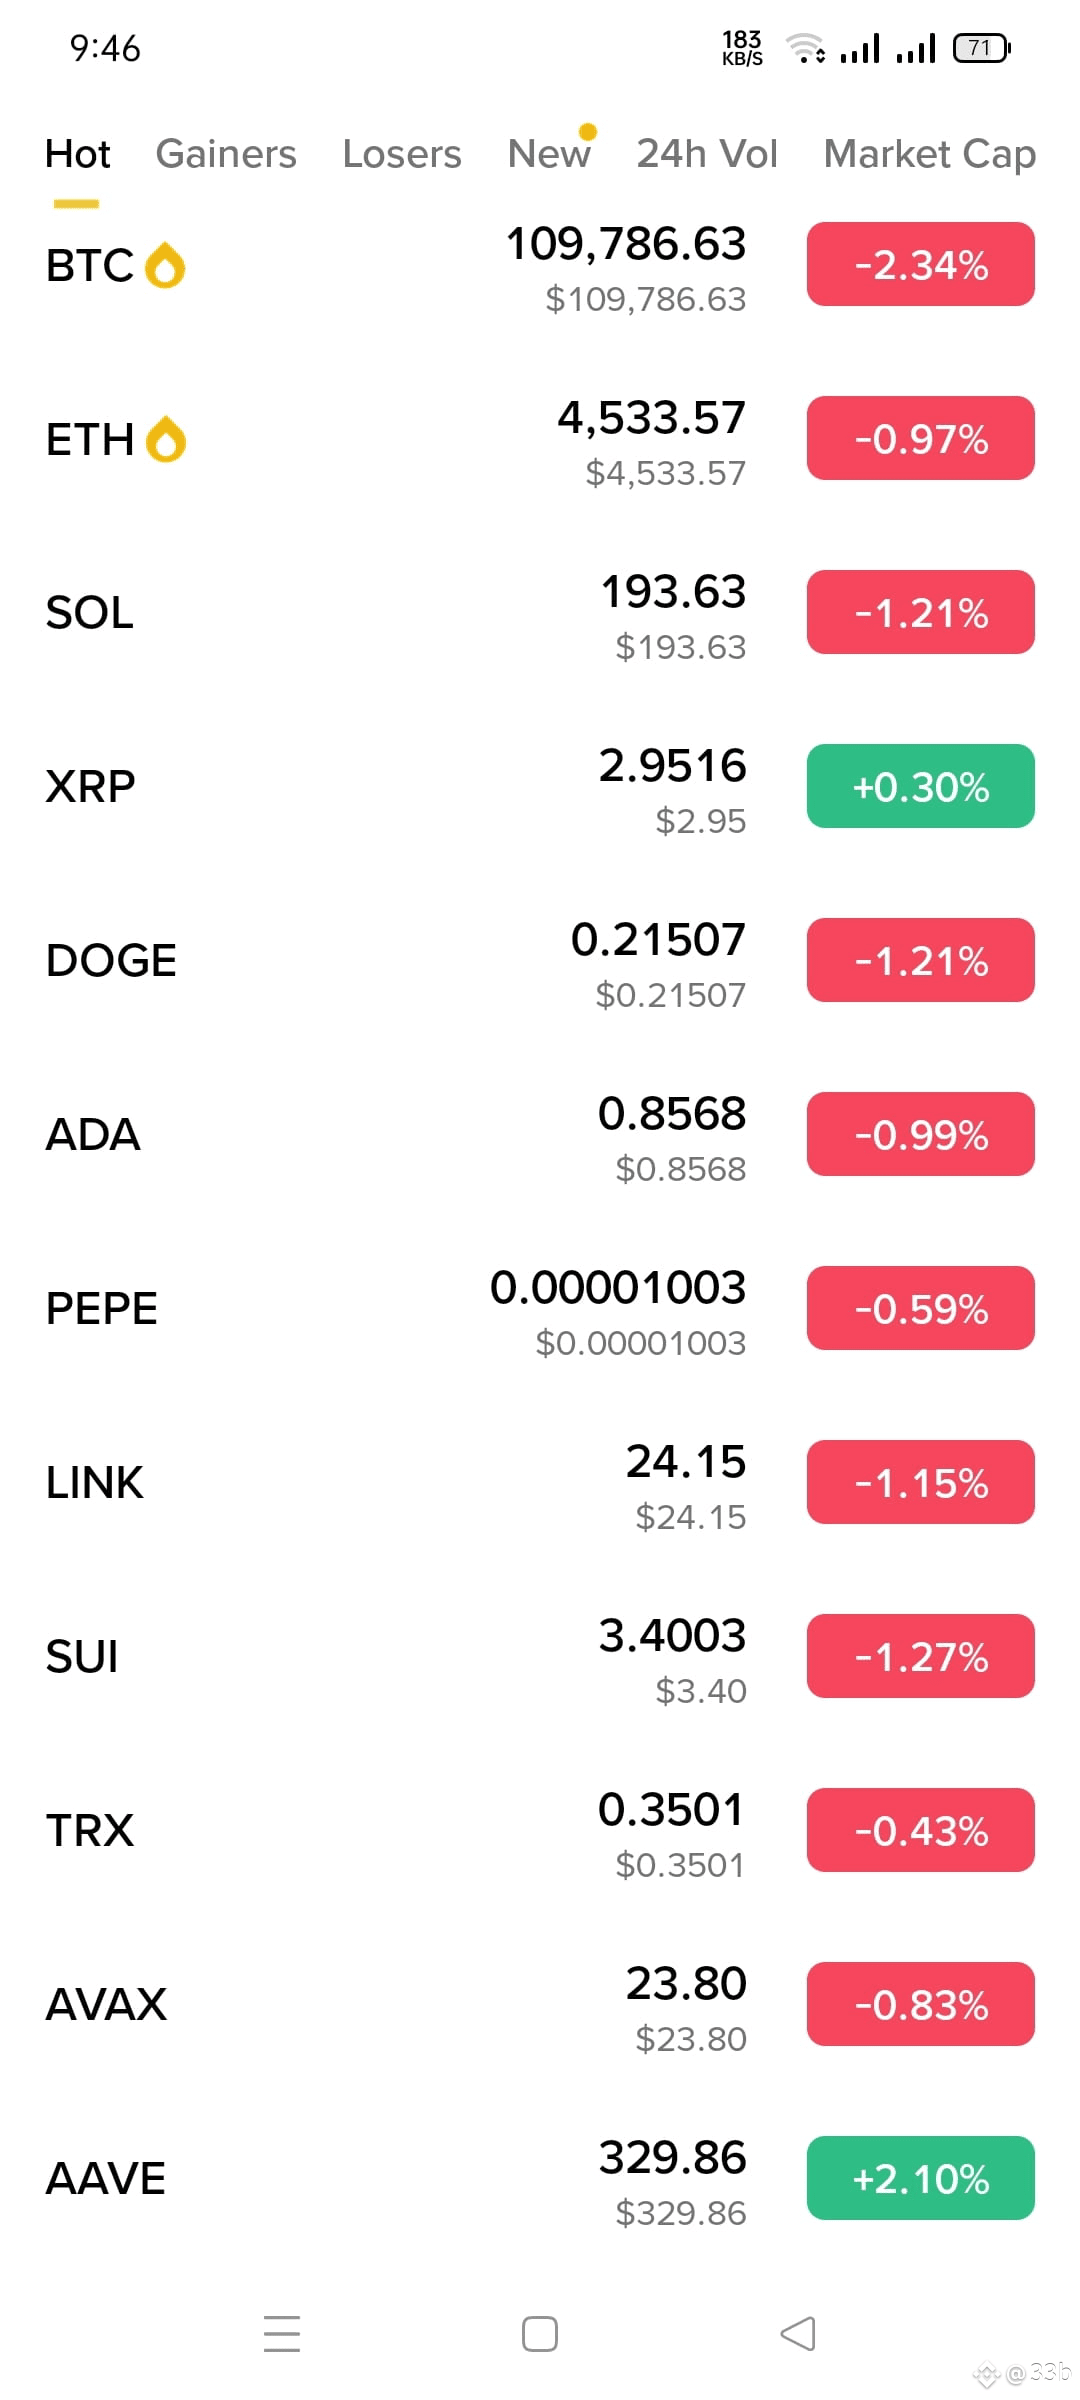This screenshot has height=2400, width=1080.
Task: Tap the battery indicator showing 71
Action: [x=982, y=47]
